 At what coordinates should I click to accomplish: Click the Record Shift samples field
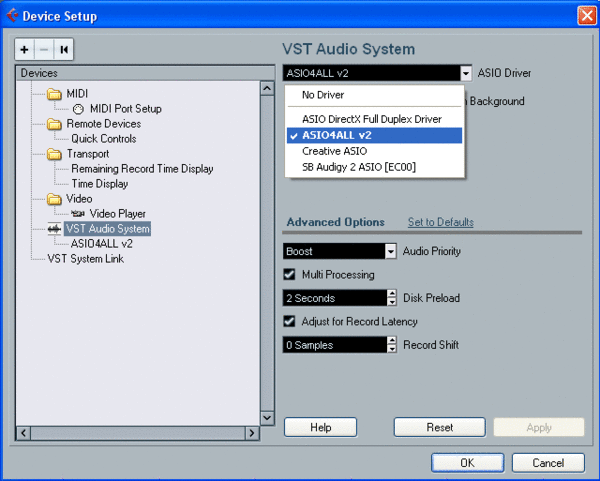click(335, 345)
